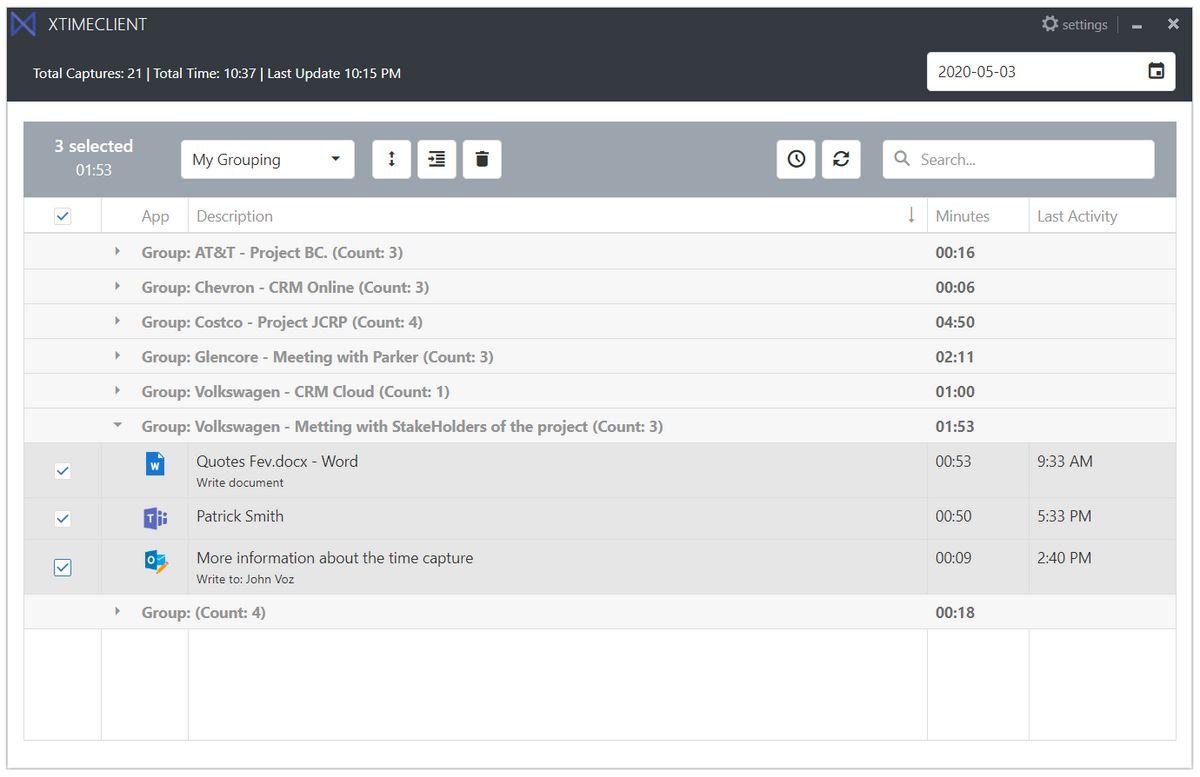This screenshot has height=777, width=1200.
Task: Click the App column header
Action: 155,216
